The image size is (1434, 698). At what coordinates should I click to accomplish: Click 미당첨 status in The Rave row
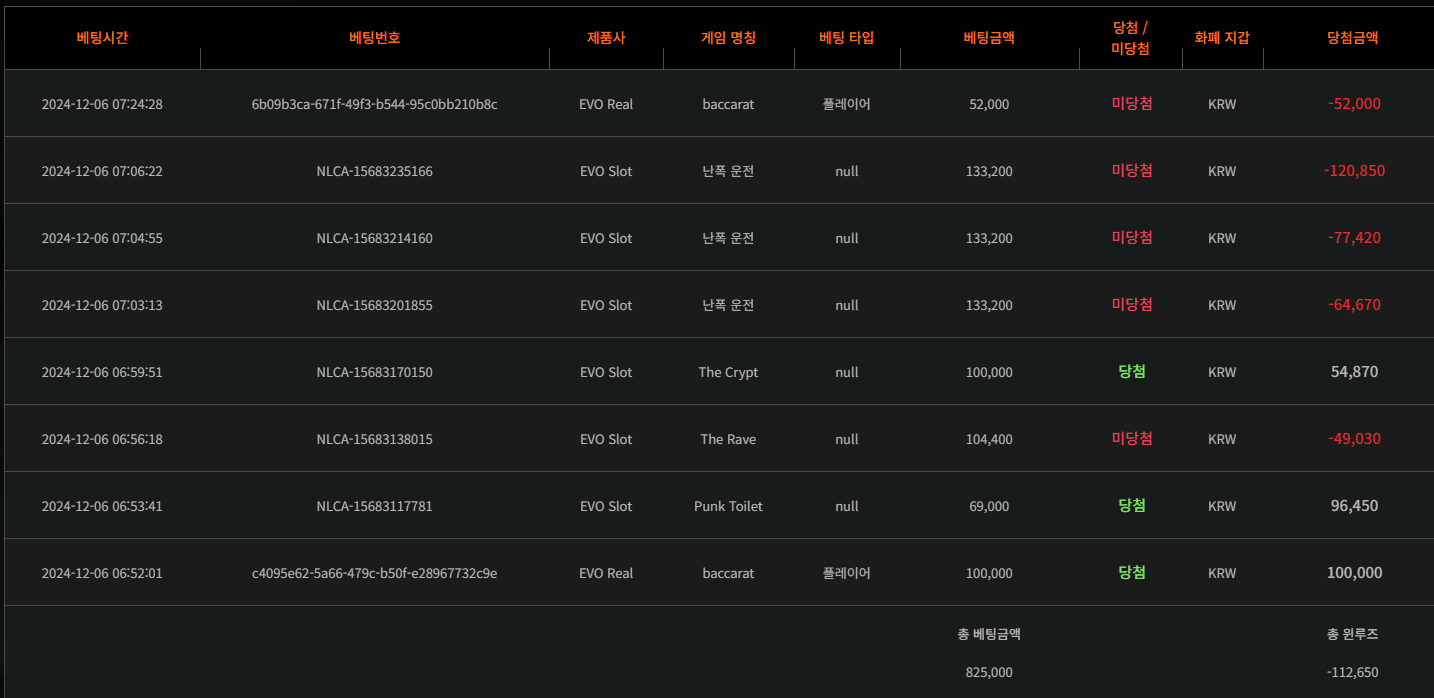tap(1132, 439)
